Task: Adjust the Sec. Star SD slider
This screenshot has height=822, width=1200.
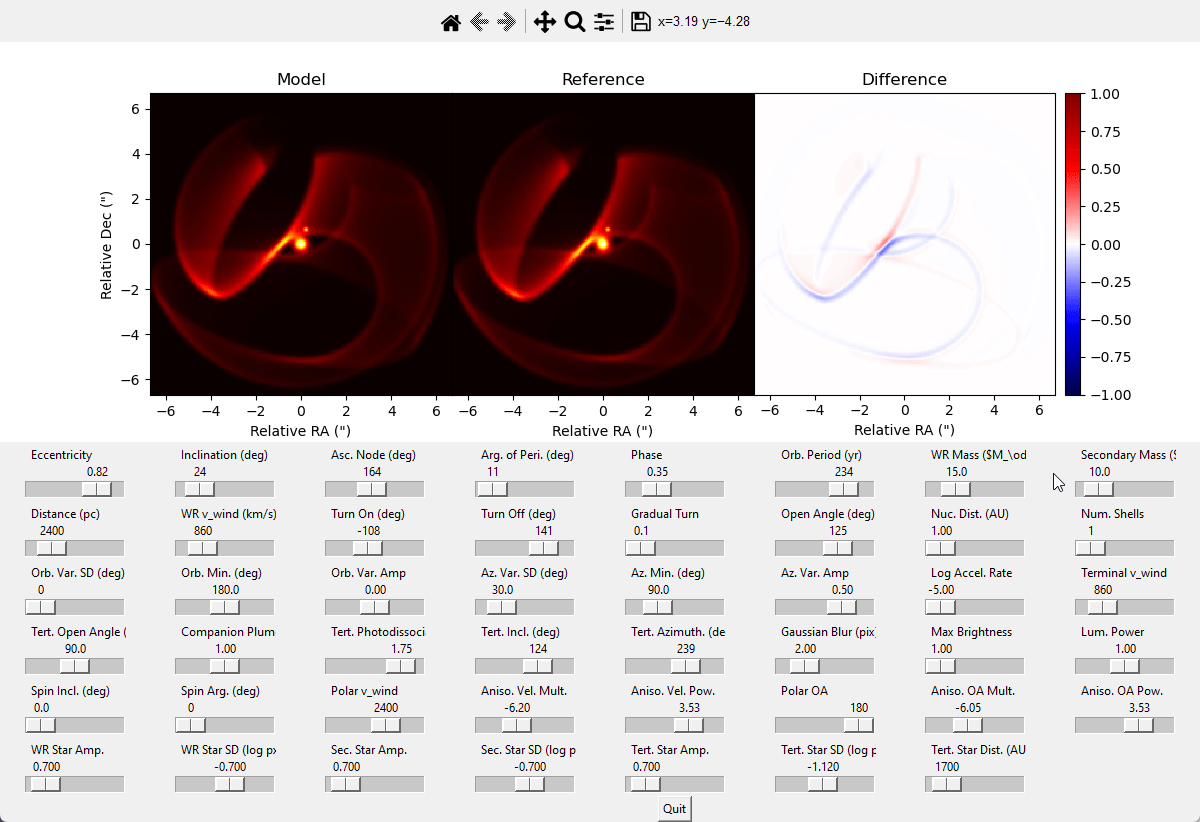Action: tap(524, 784)
